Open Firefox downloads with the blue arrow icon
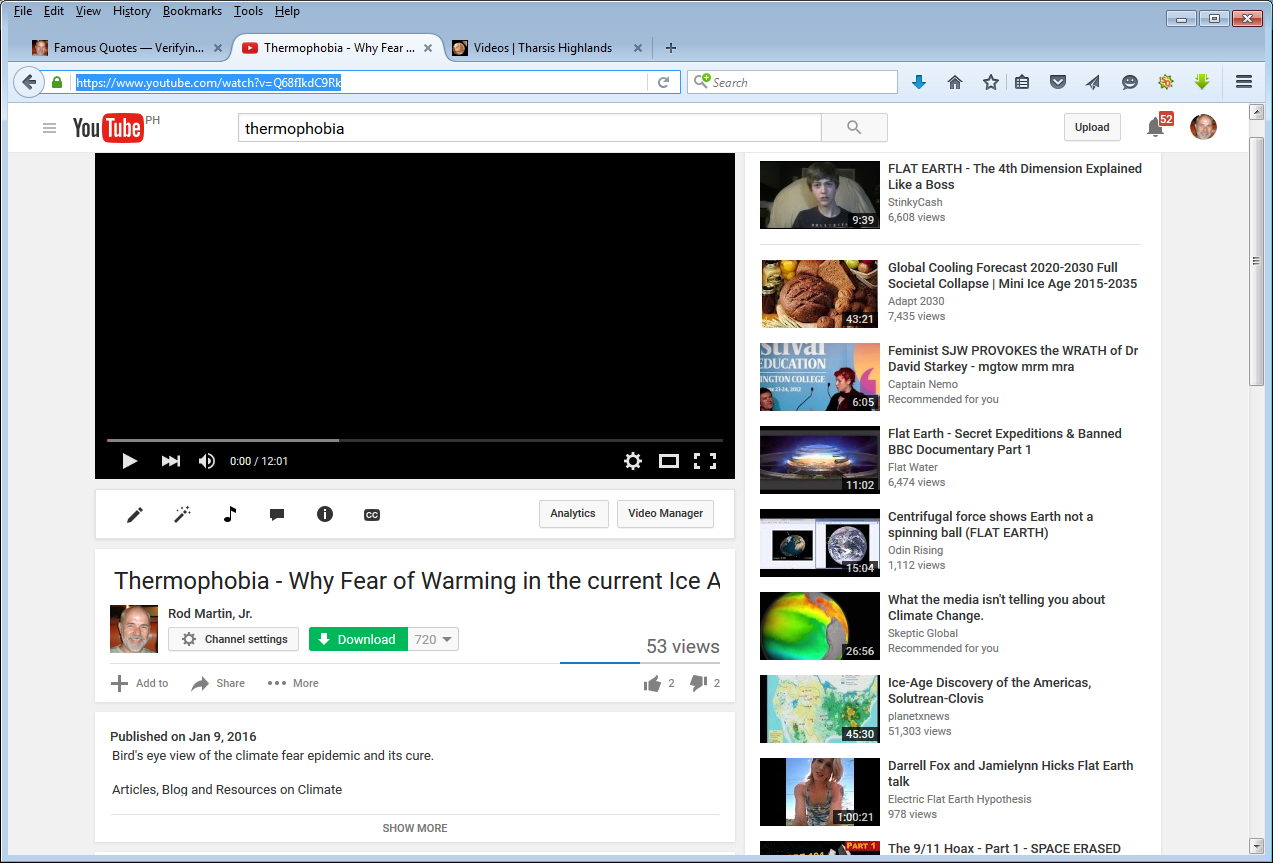The height and width of the screenshot is (863, 1273). click(919, 83)
